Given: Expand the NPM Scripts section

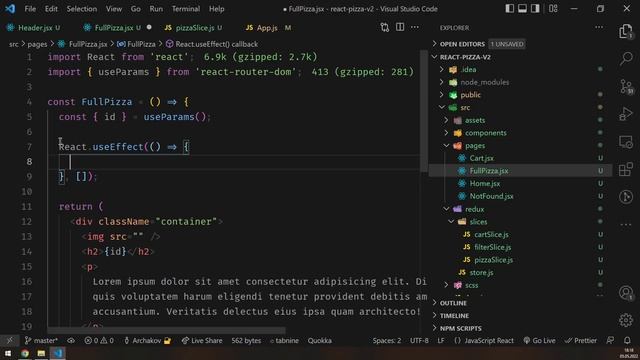Looking at the screenshot, I should [460, 328].
